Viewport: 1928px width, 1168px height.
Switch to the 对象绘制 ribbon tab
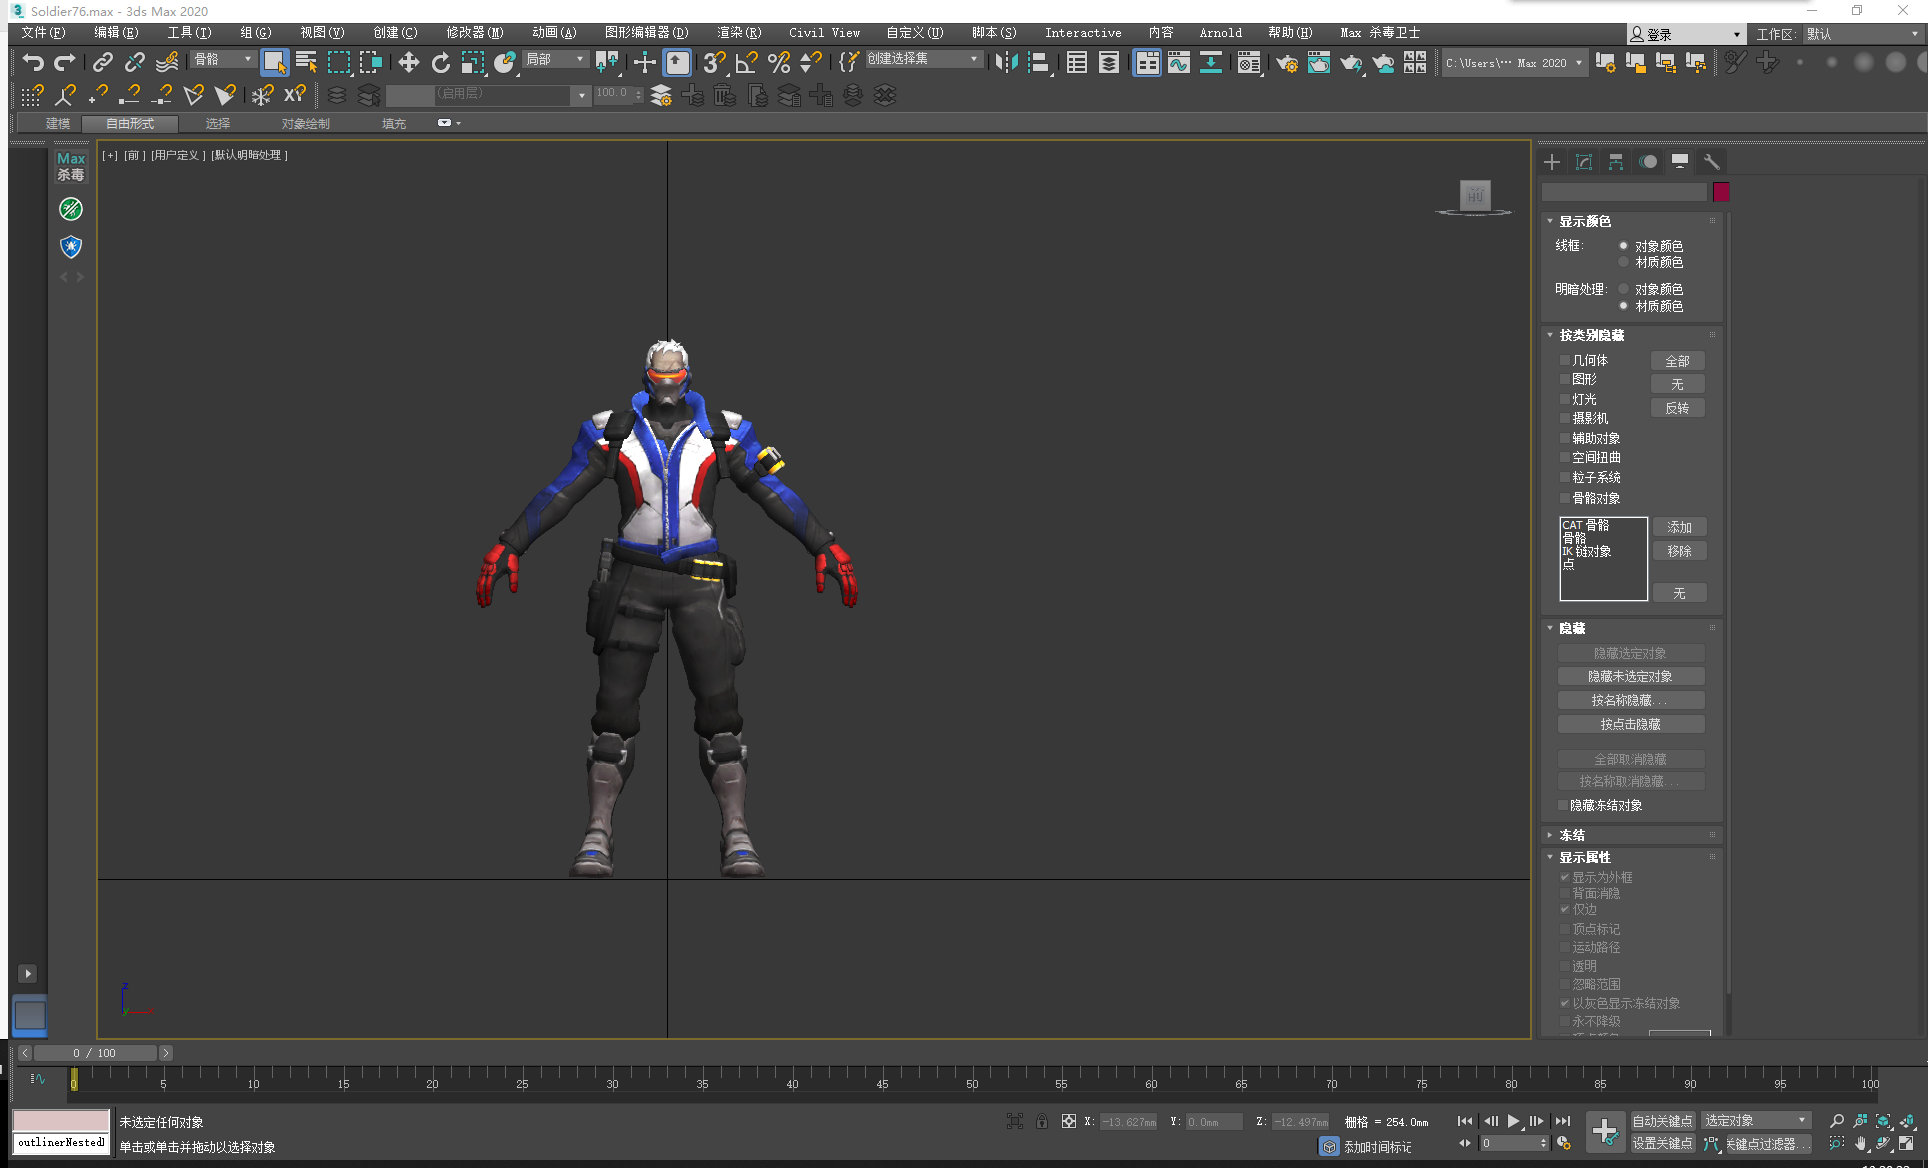click(x=305, y=124)
